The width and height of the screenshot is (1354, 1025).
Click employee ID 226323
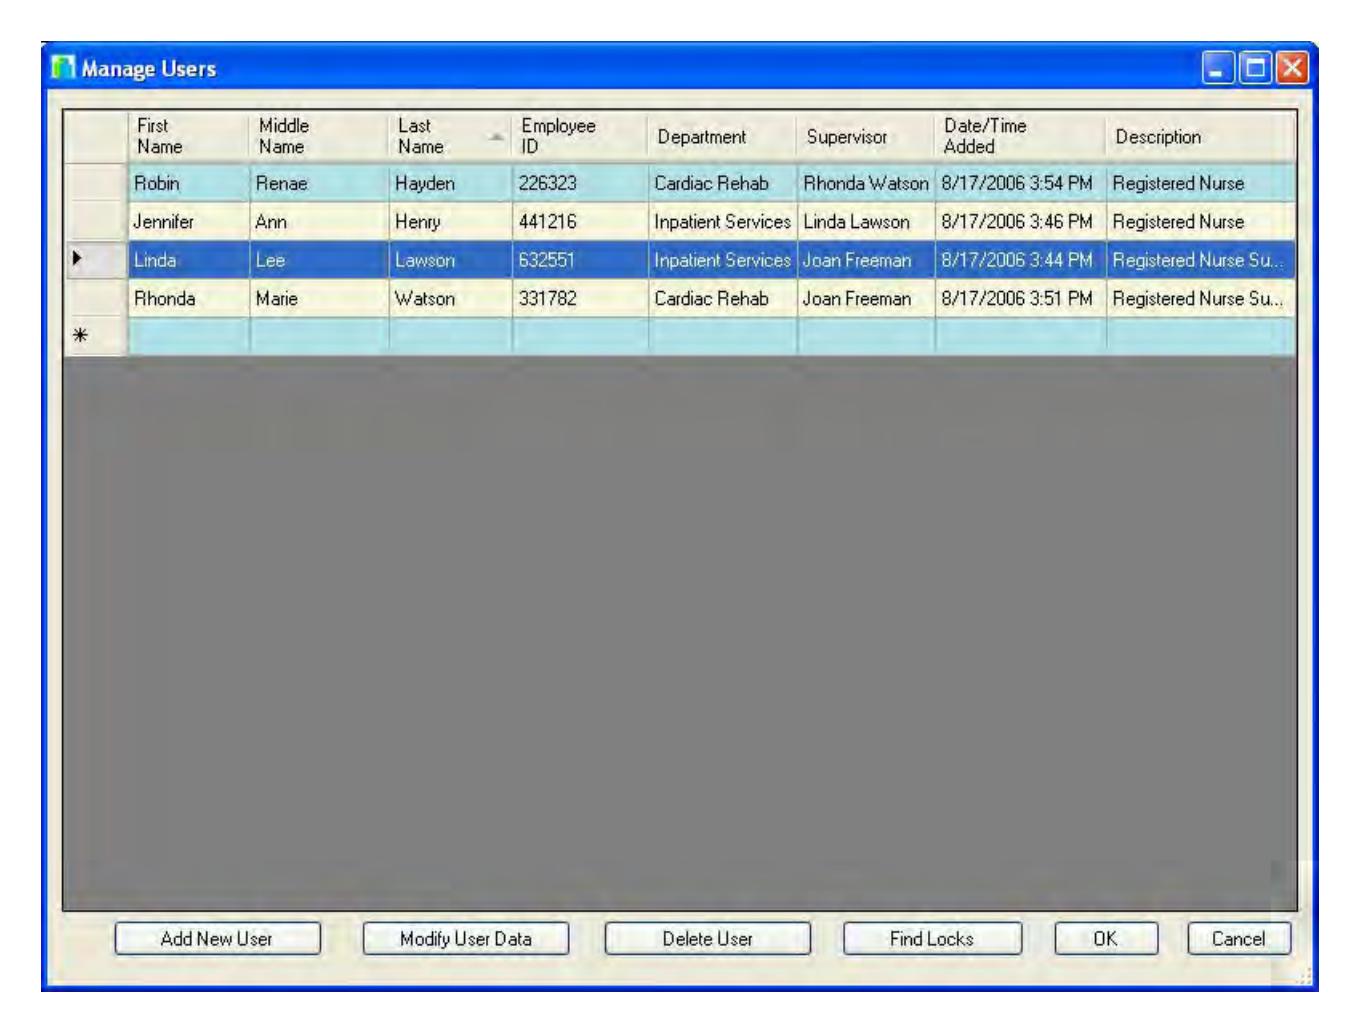pos(580,184)
